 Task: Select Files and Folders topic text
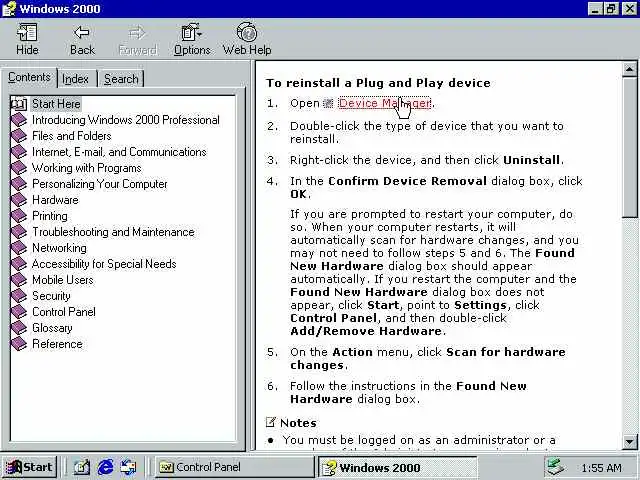tap(72, 136)
